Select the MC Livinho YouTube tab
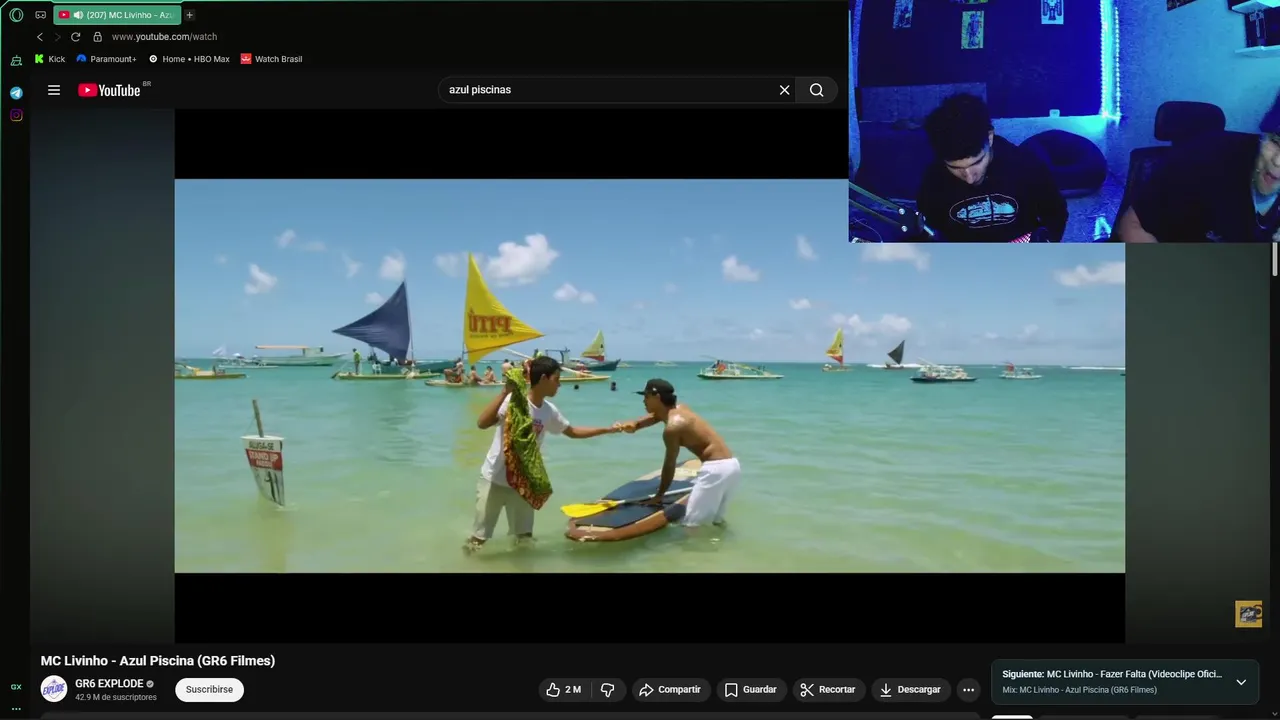This screenshot has height=720, width=1280. (x=118, y=15)
